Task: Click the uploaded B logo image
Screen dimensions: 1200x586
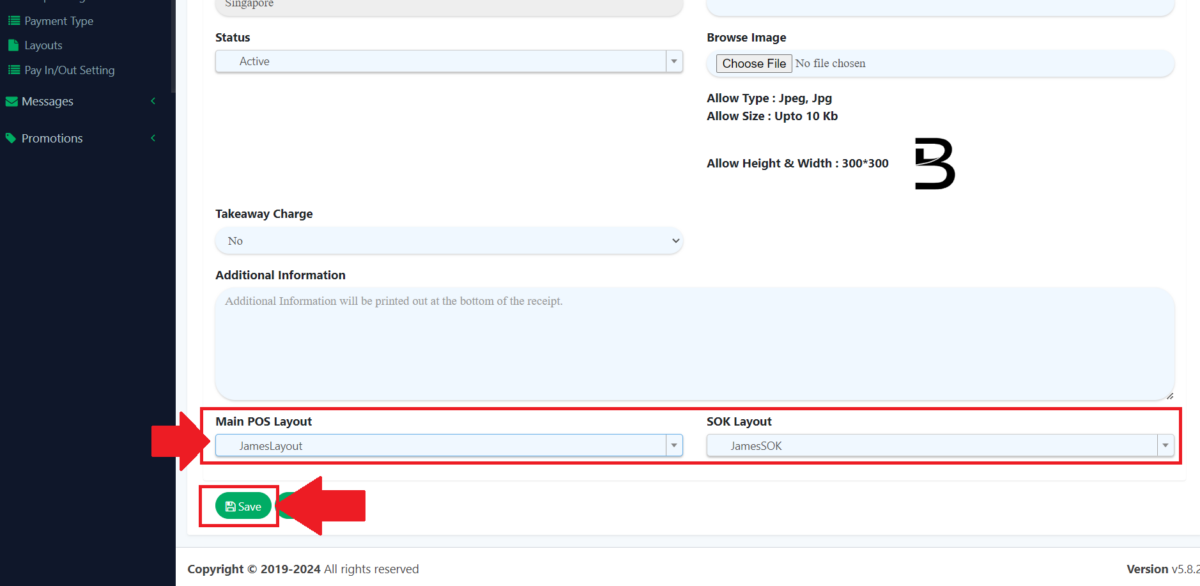Action: point(934,163)
